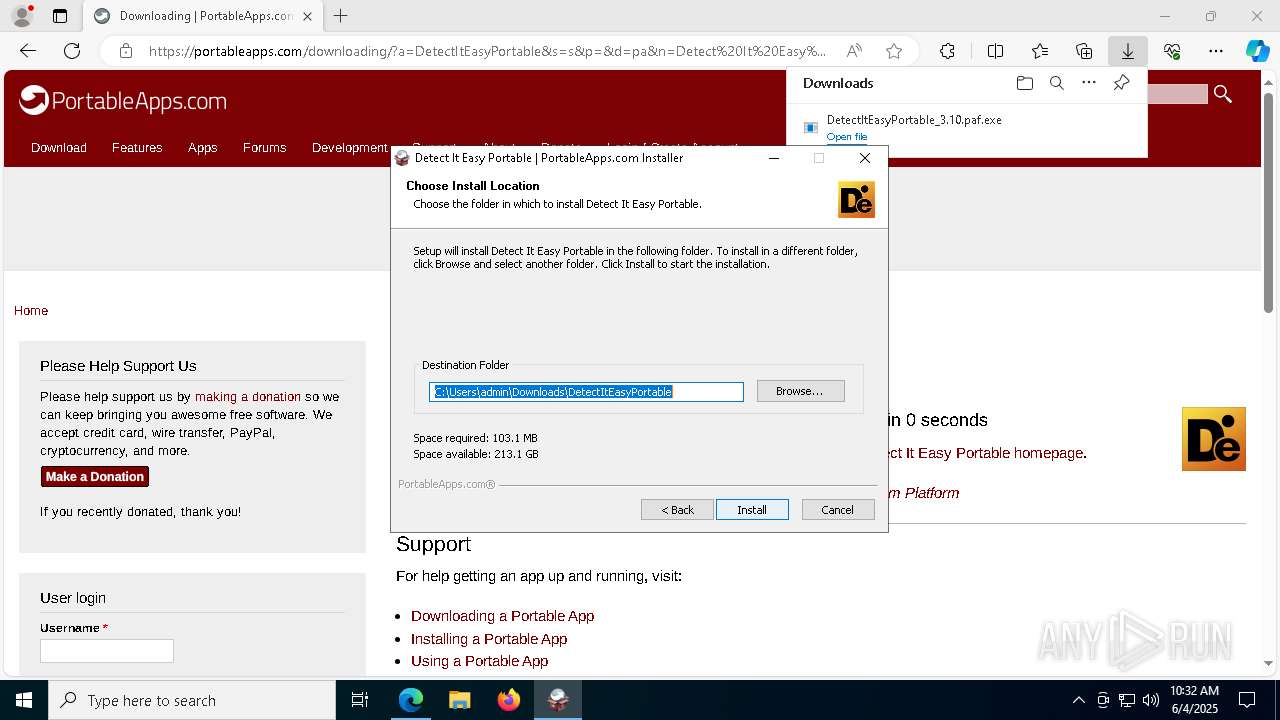Toggle the Downloads toolbar button
The width and height of the screenshot is (1280, 720).
[1127, 51]
